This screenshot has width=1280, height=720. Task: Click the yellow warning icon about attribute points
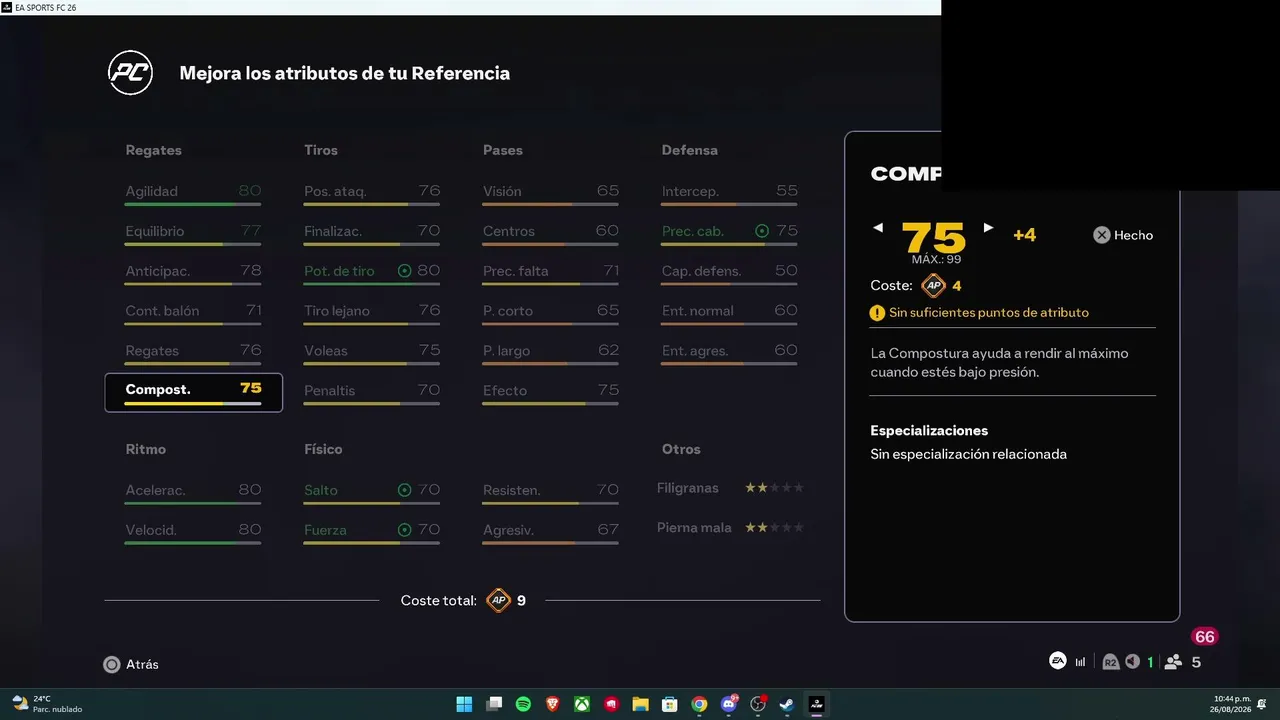coord(877,313)
